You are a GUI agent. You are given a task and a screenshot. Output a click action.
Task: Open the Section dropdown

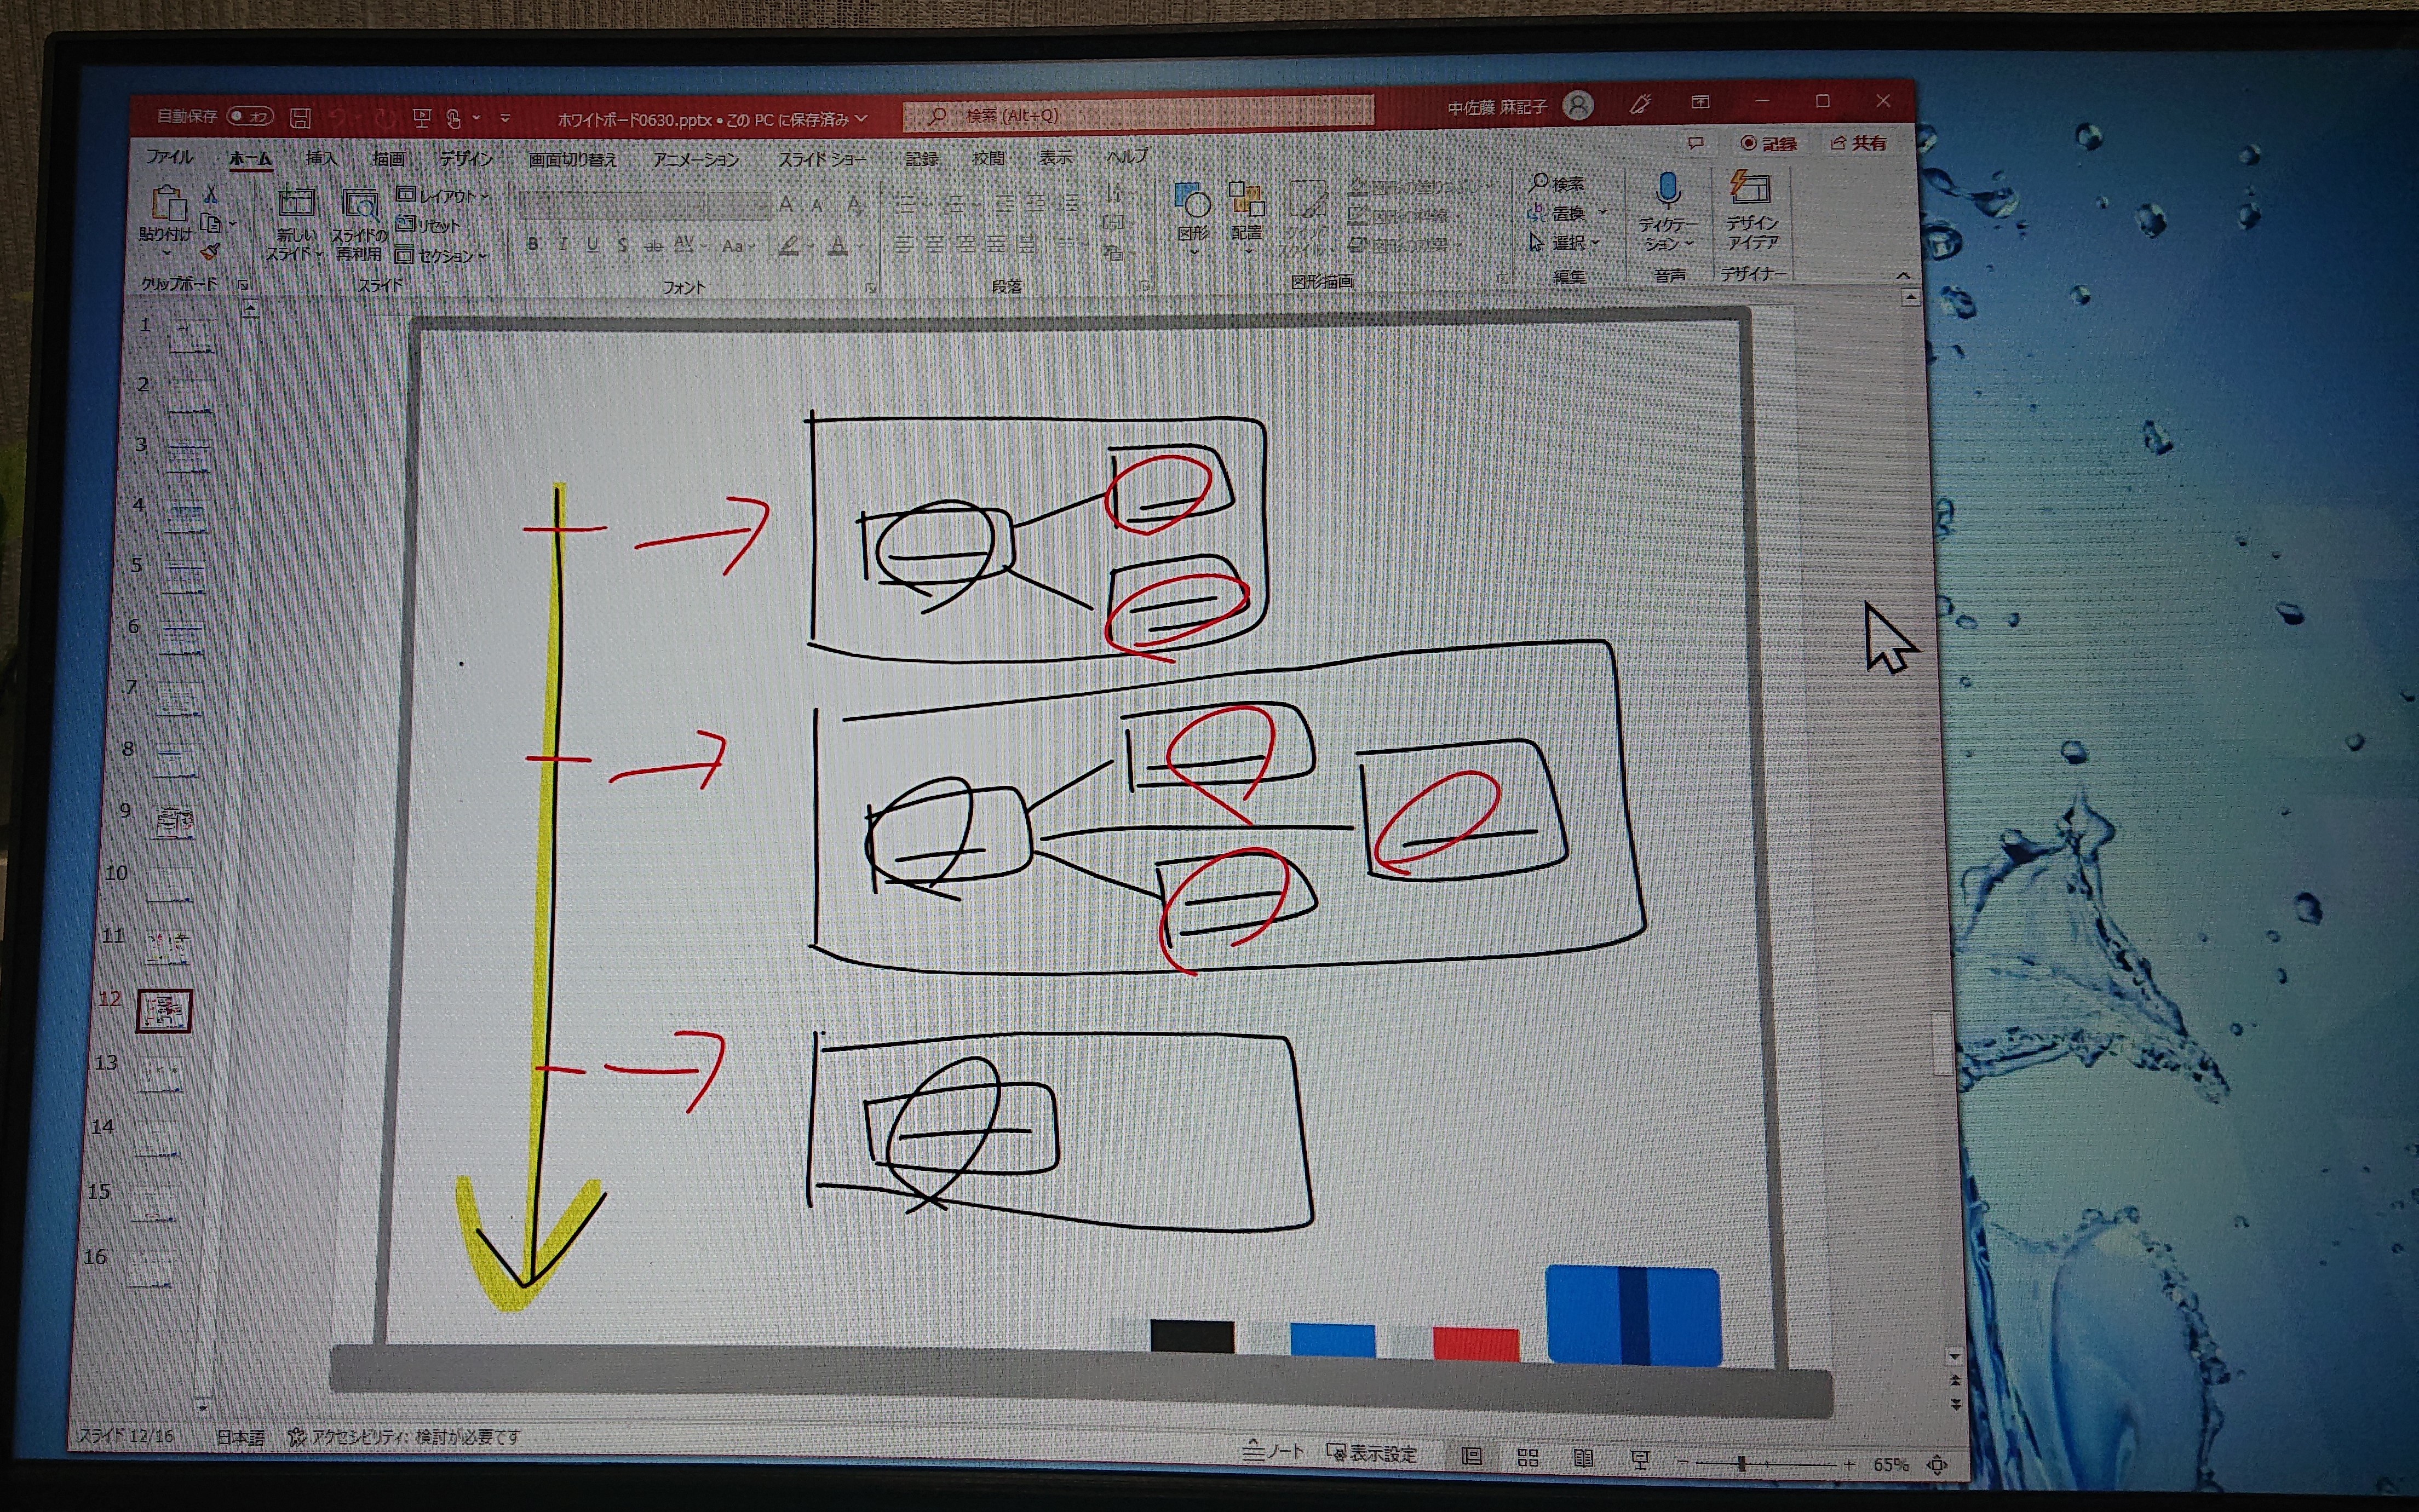click(441, 256)
